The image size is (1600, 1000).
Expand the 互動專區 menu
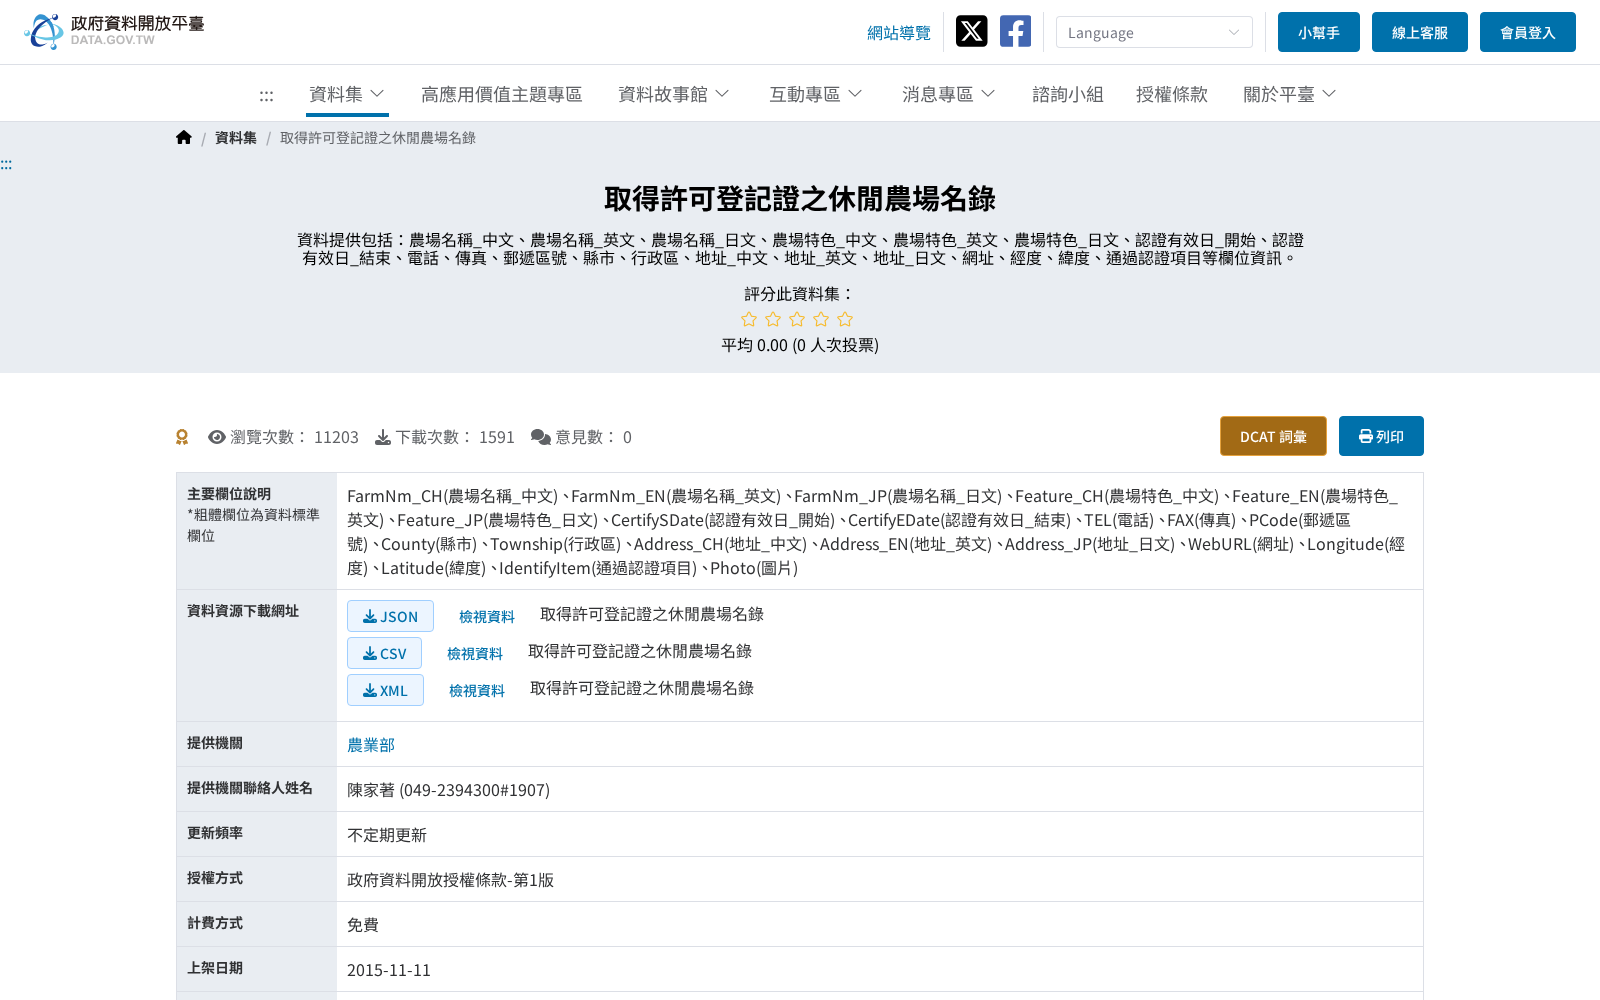(x=816, y=94)
